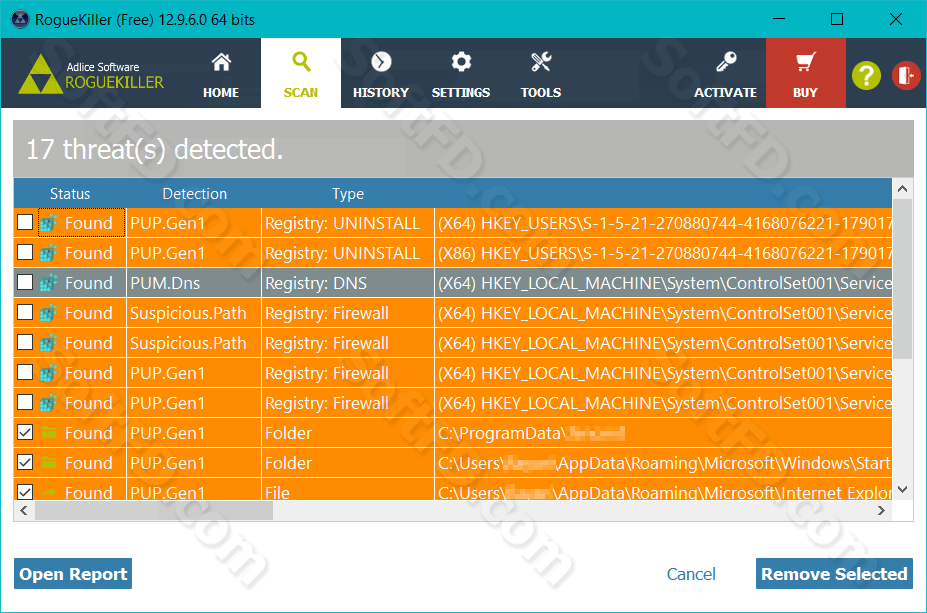Click the ACTIVATE label

(x=725, y=93)
